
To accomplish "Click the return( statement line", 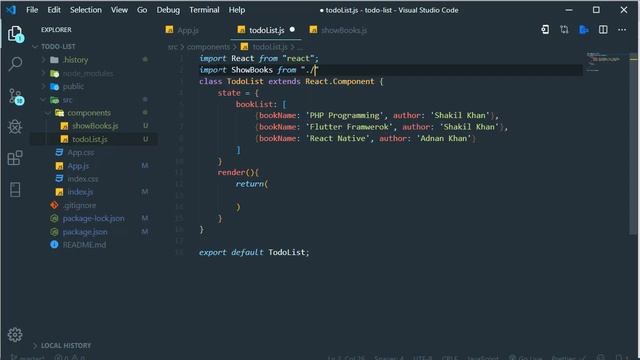I will (252, 184).
